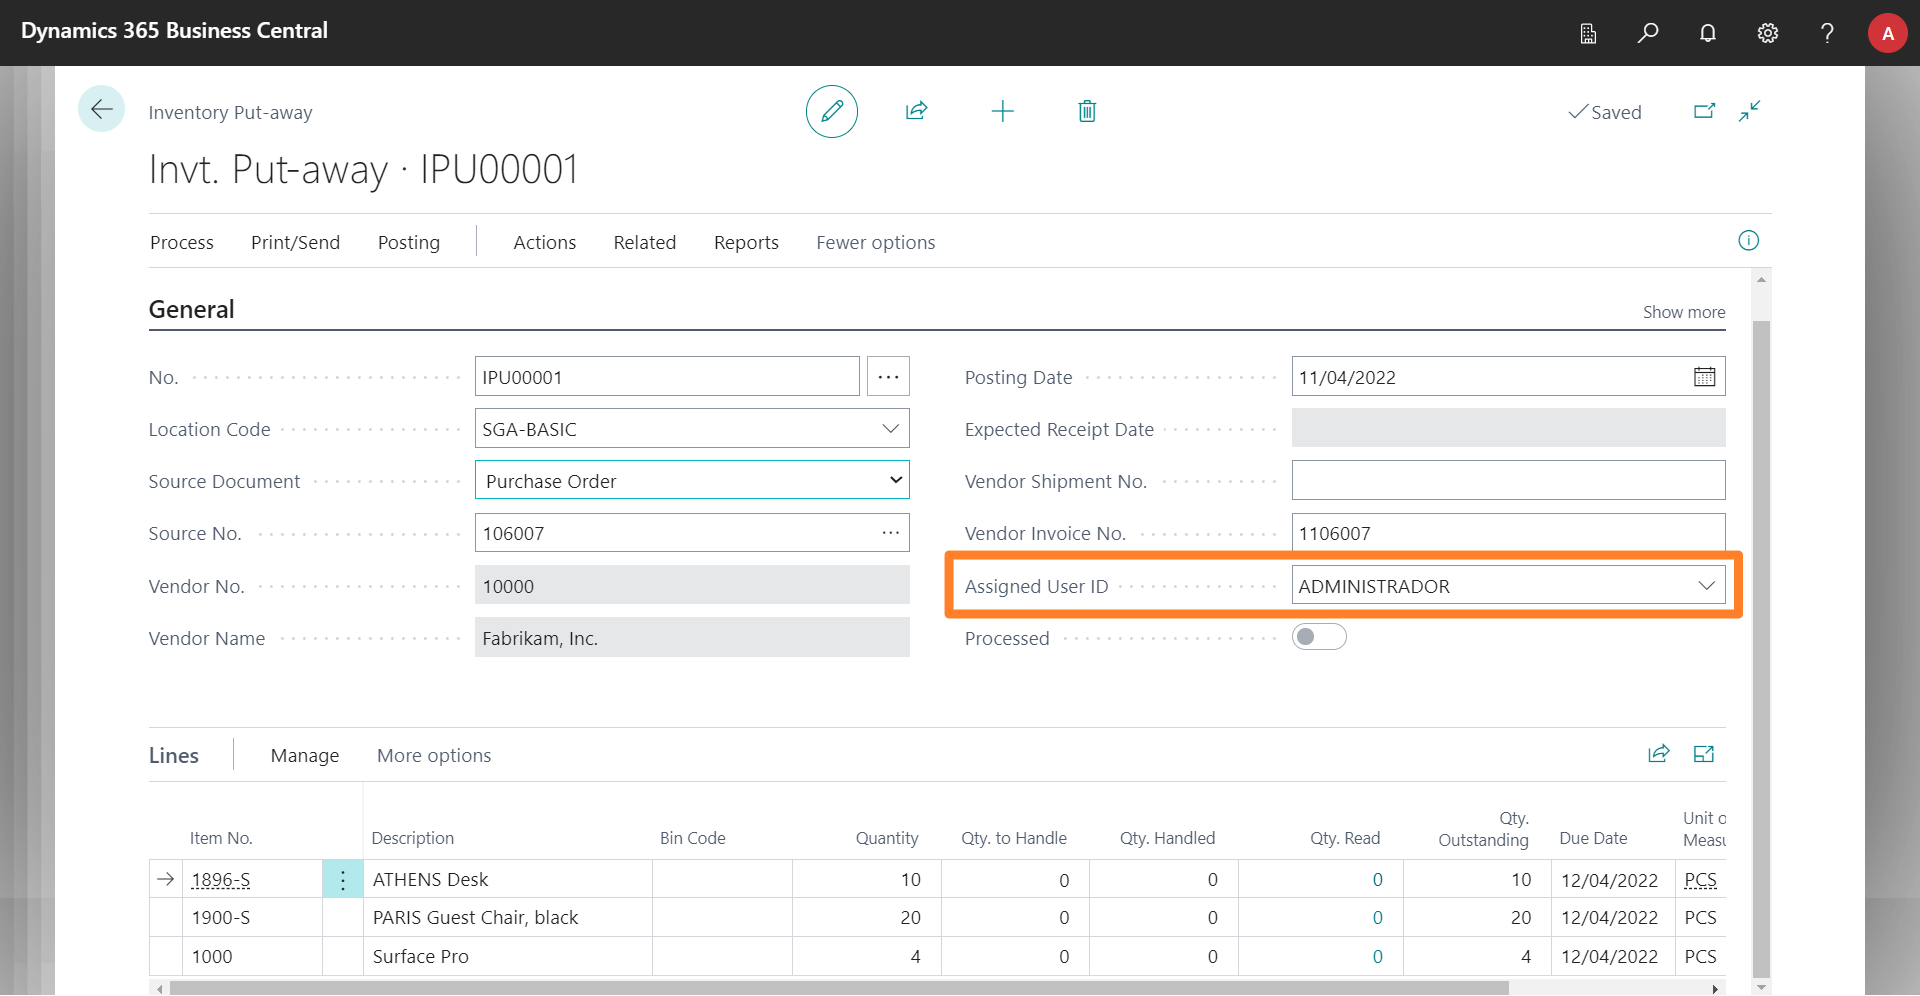Open the Print/Send menu

point(295,242)
